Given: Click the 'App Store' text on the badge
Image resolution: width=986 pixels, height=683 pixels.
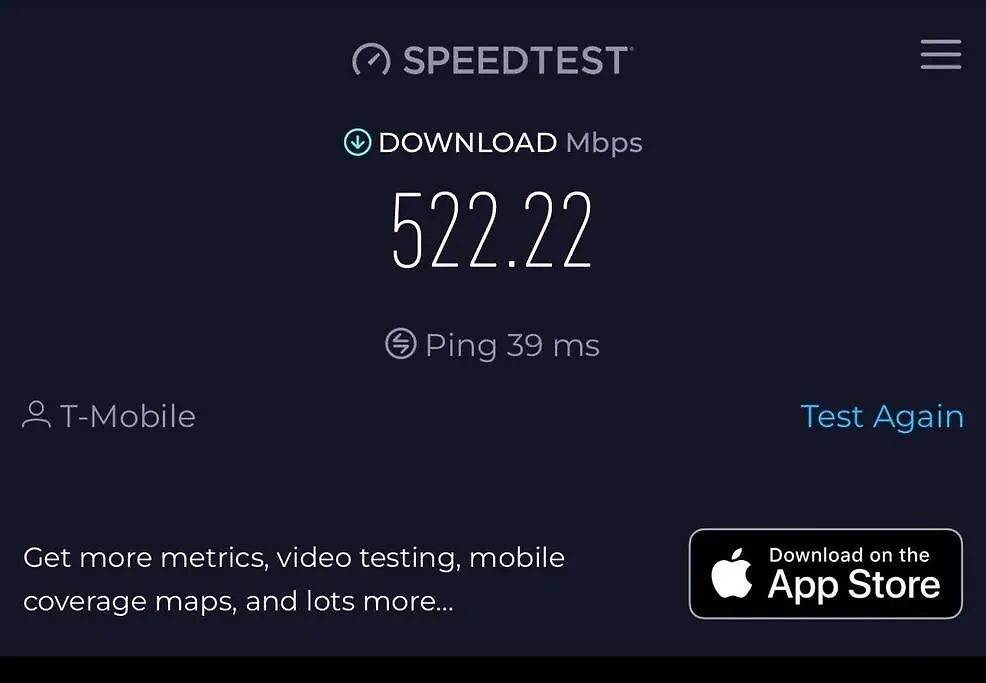Looking at the screenshot, I should tap(854, 586).
